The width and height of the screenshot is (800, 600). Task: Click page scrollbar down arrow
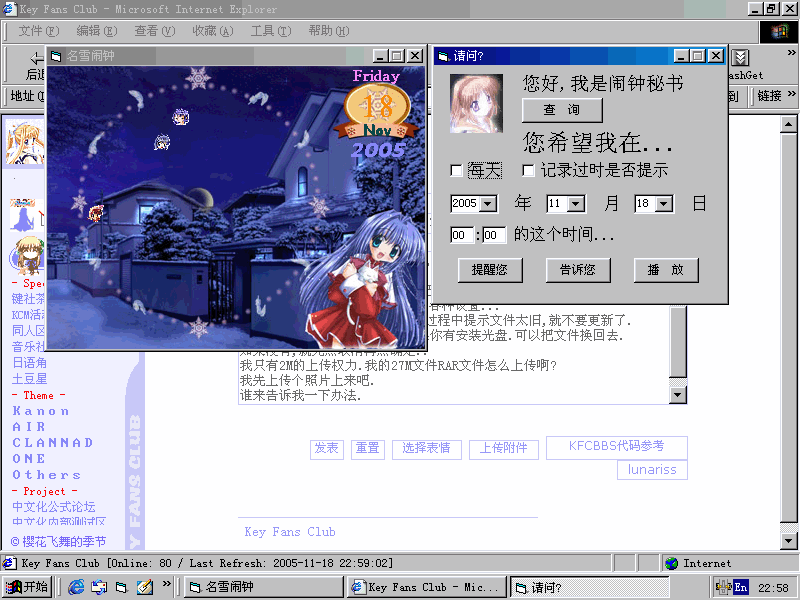click(x=789, y=540)
